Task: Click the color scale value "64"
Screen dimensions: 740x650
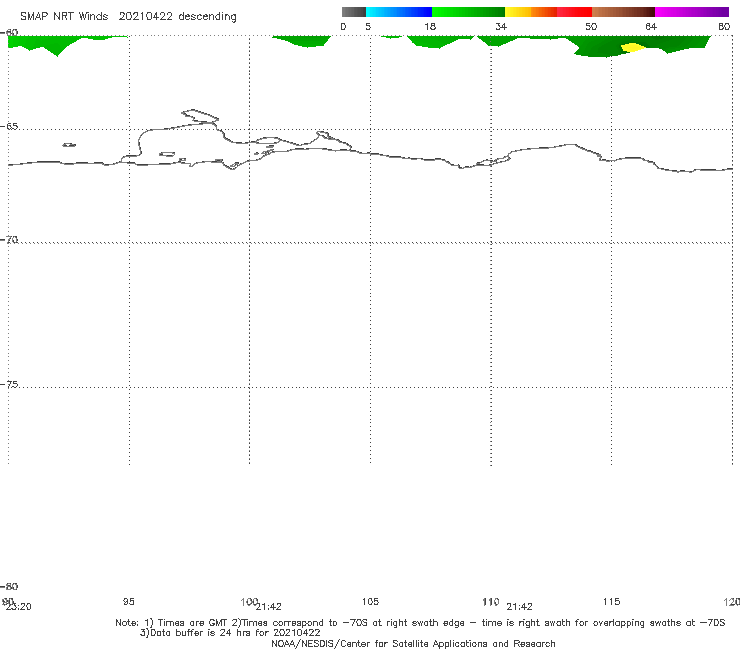Action: pos(651,27)
